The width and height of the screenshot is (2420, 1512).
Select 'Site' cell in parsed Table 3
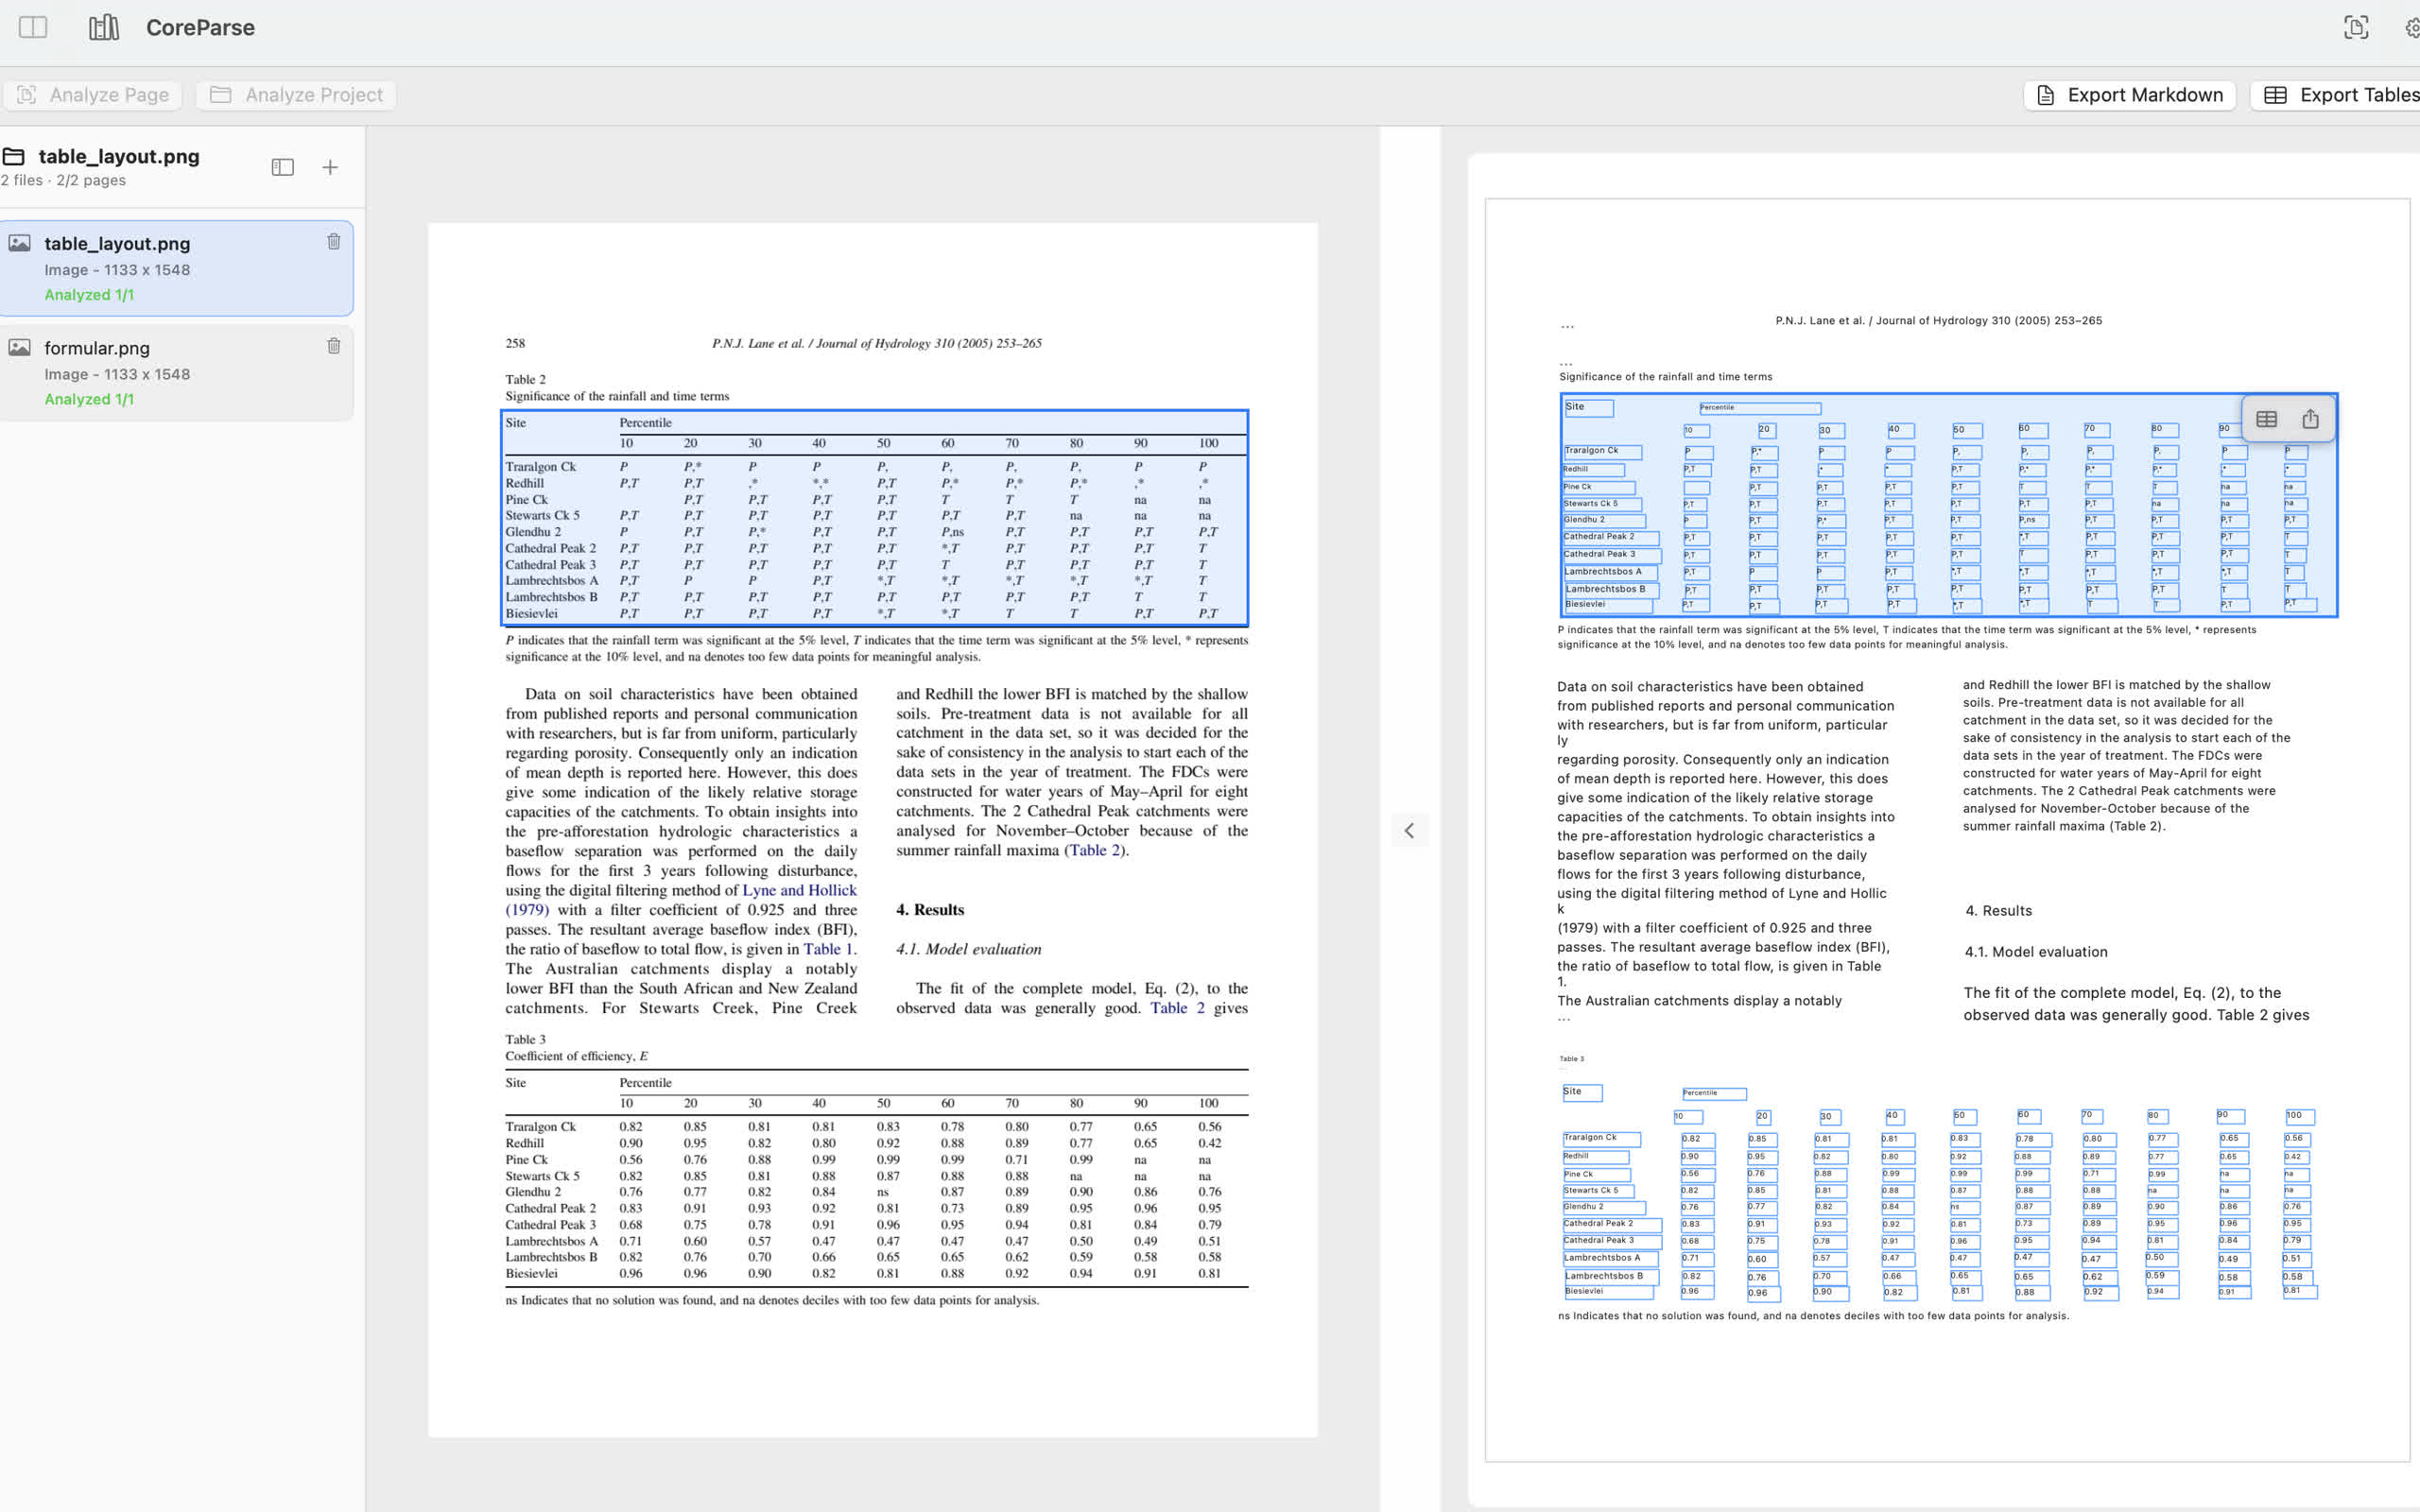[x=1582, y=1093]
